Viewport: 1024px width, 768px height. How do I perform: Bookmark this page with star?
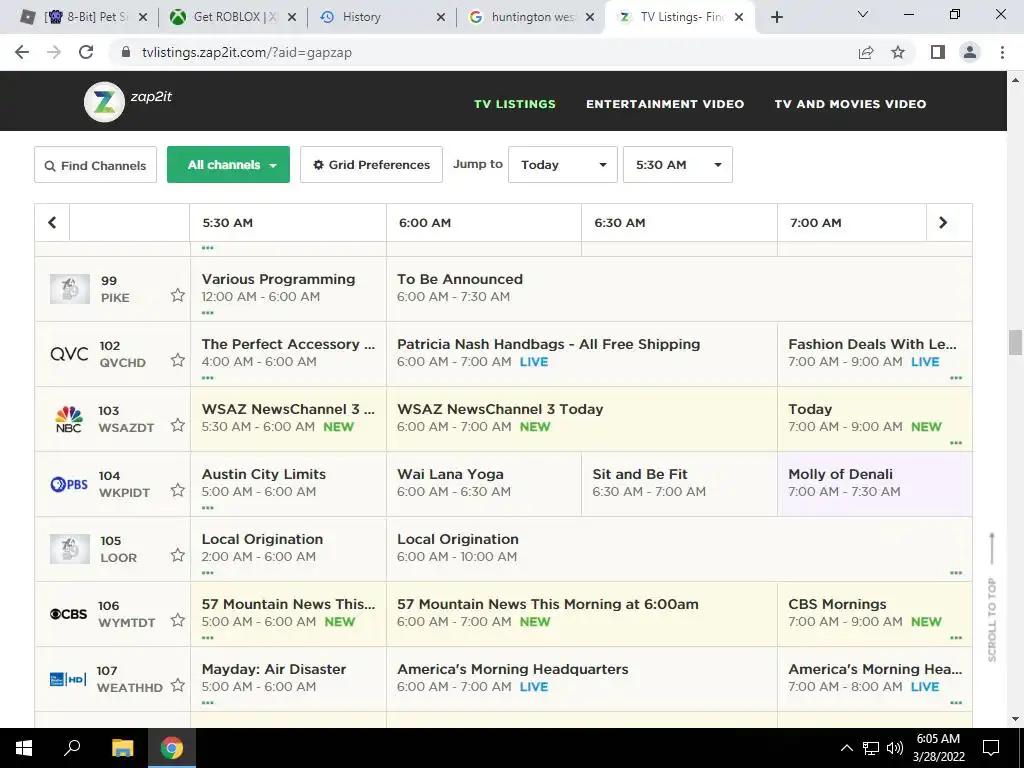point(898,52)
